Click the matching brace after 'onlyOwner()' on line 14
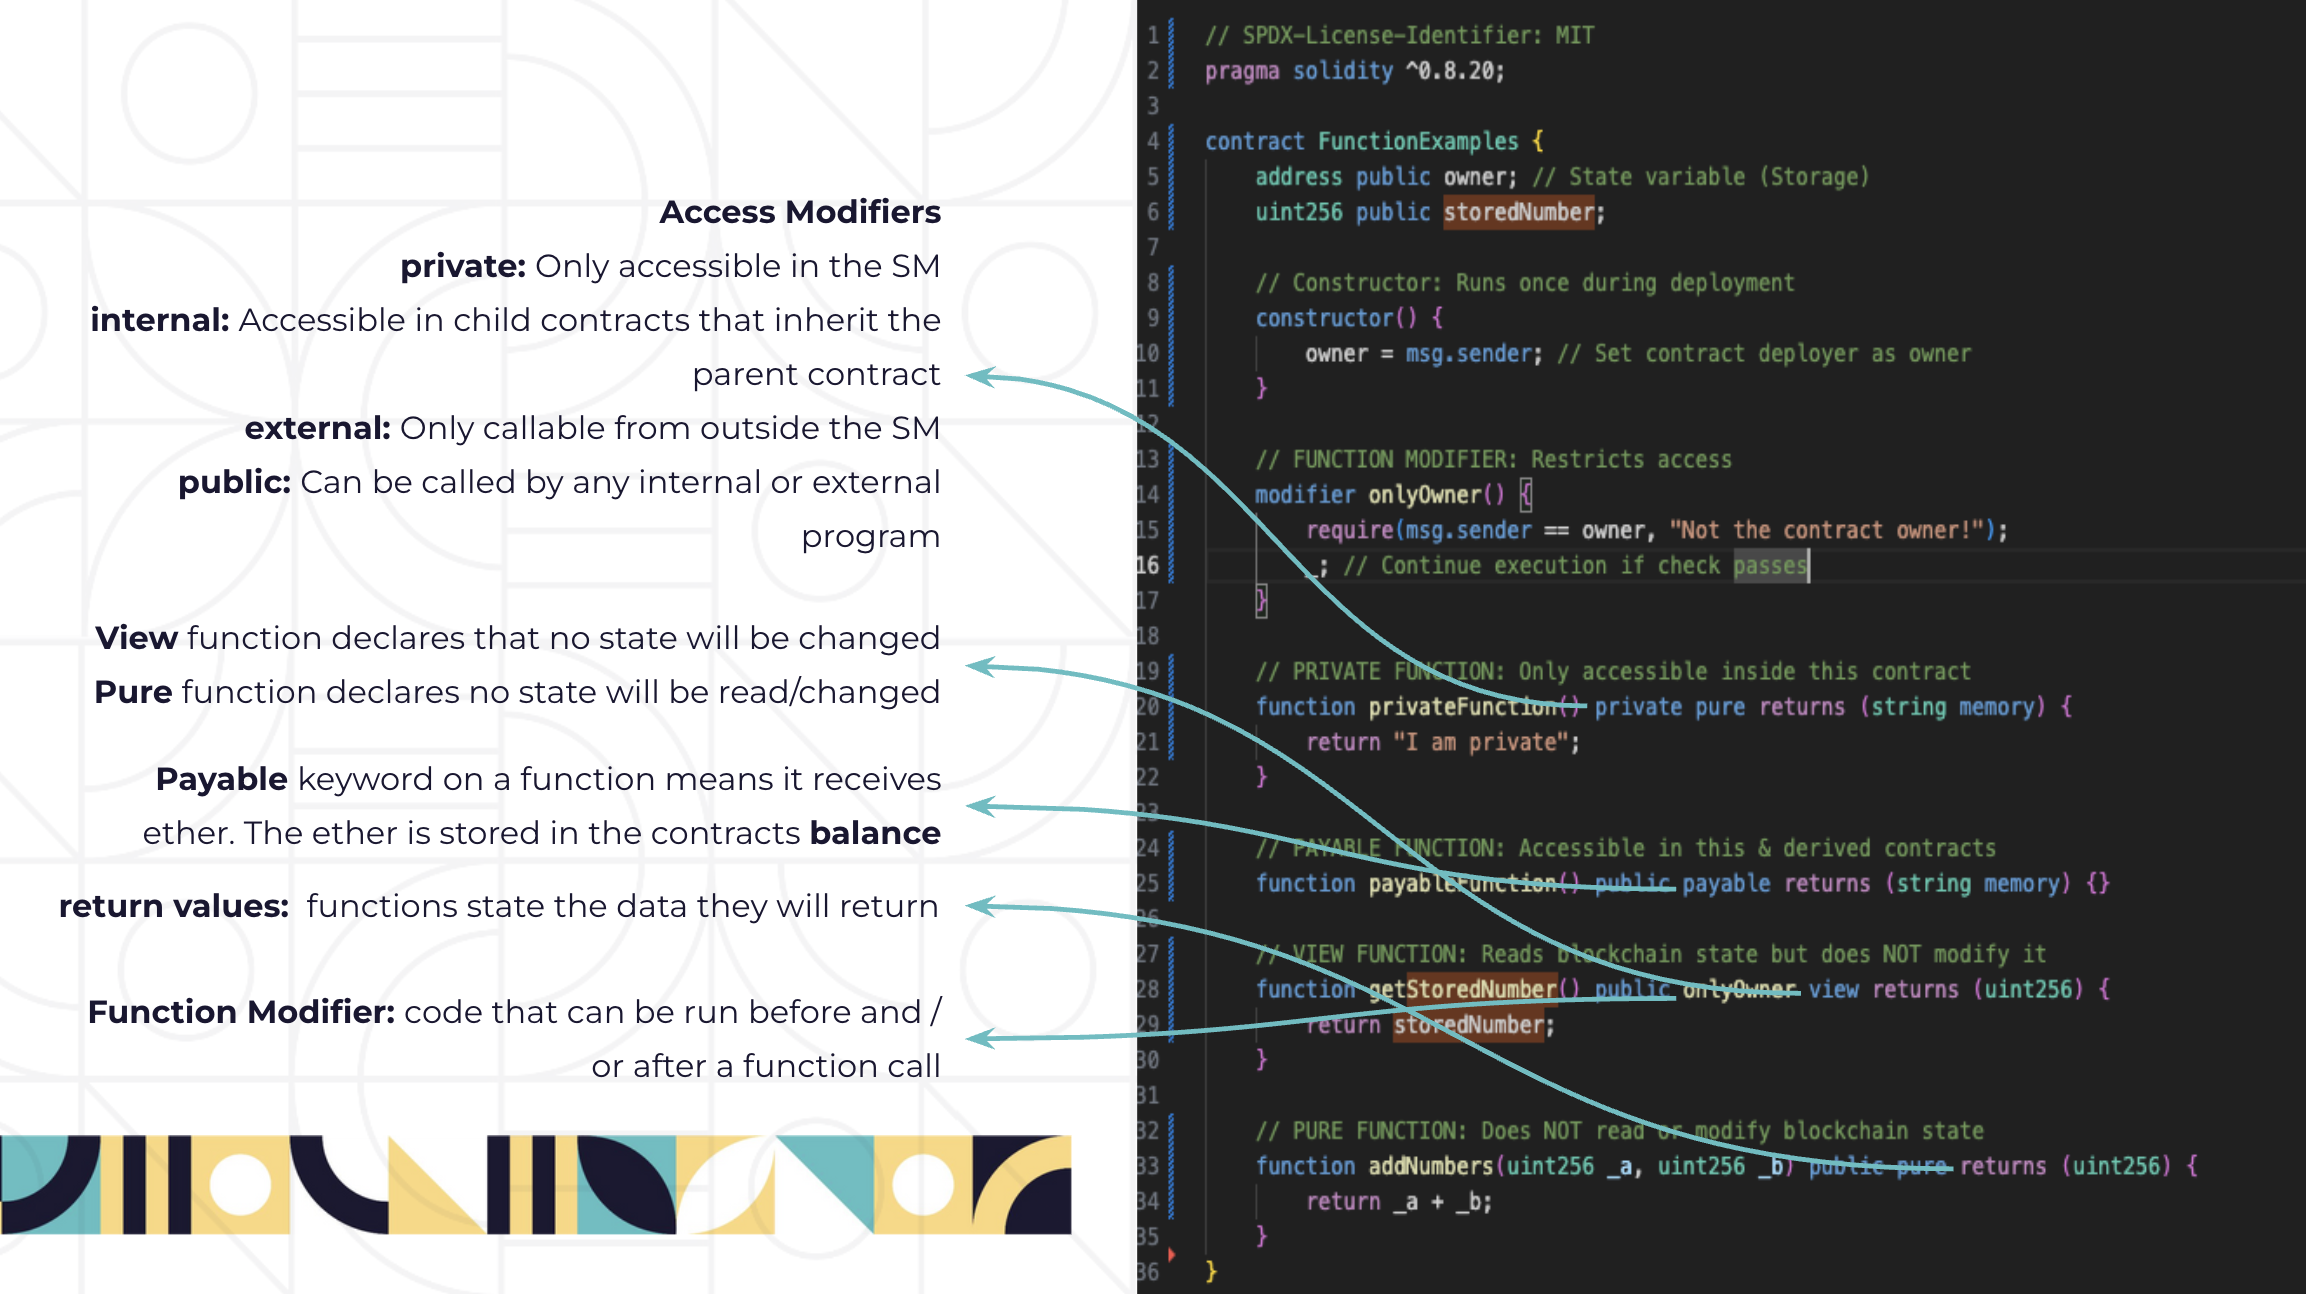The height and width of the screenshot is (1294, 2306). (x=1525, y=495)
